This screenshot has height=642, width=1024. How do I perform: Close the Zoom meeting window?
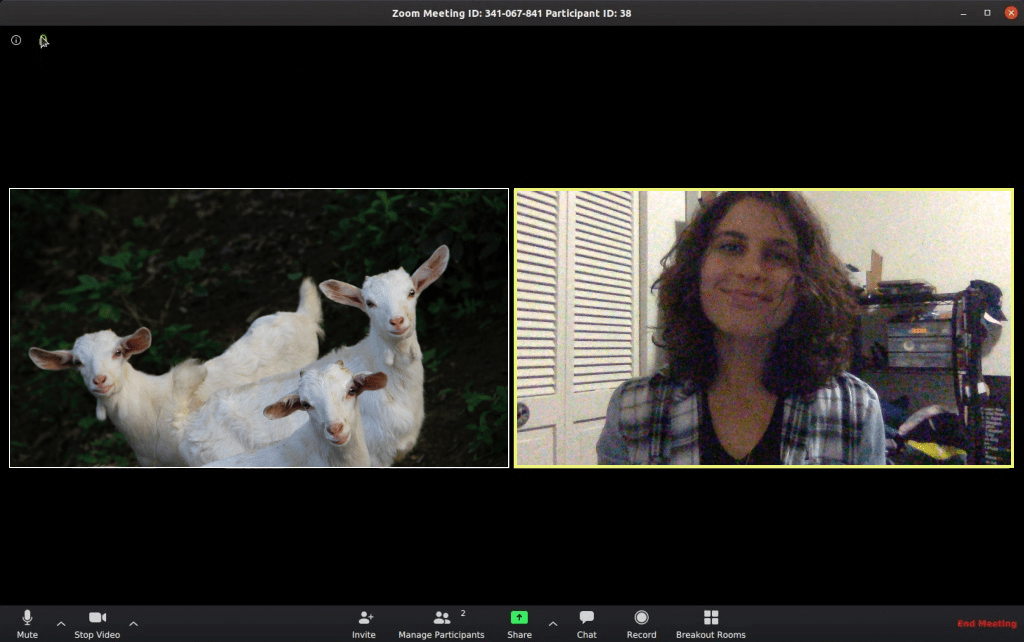click(x=1010, y=13)
